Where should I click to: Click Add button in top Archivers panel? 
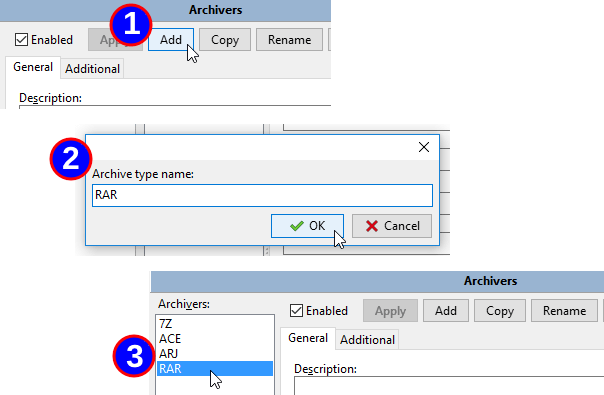click(171, 40)
